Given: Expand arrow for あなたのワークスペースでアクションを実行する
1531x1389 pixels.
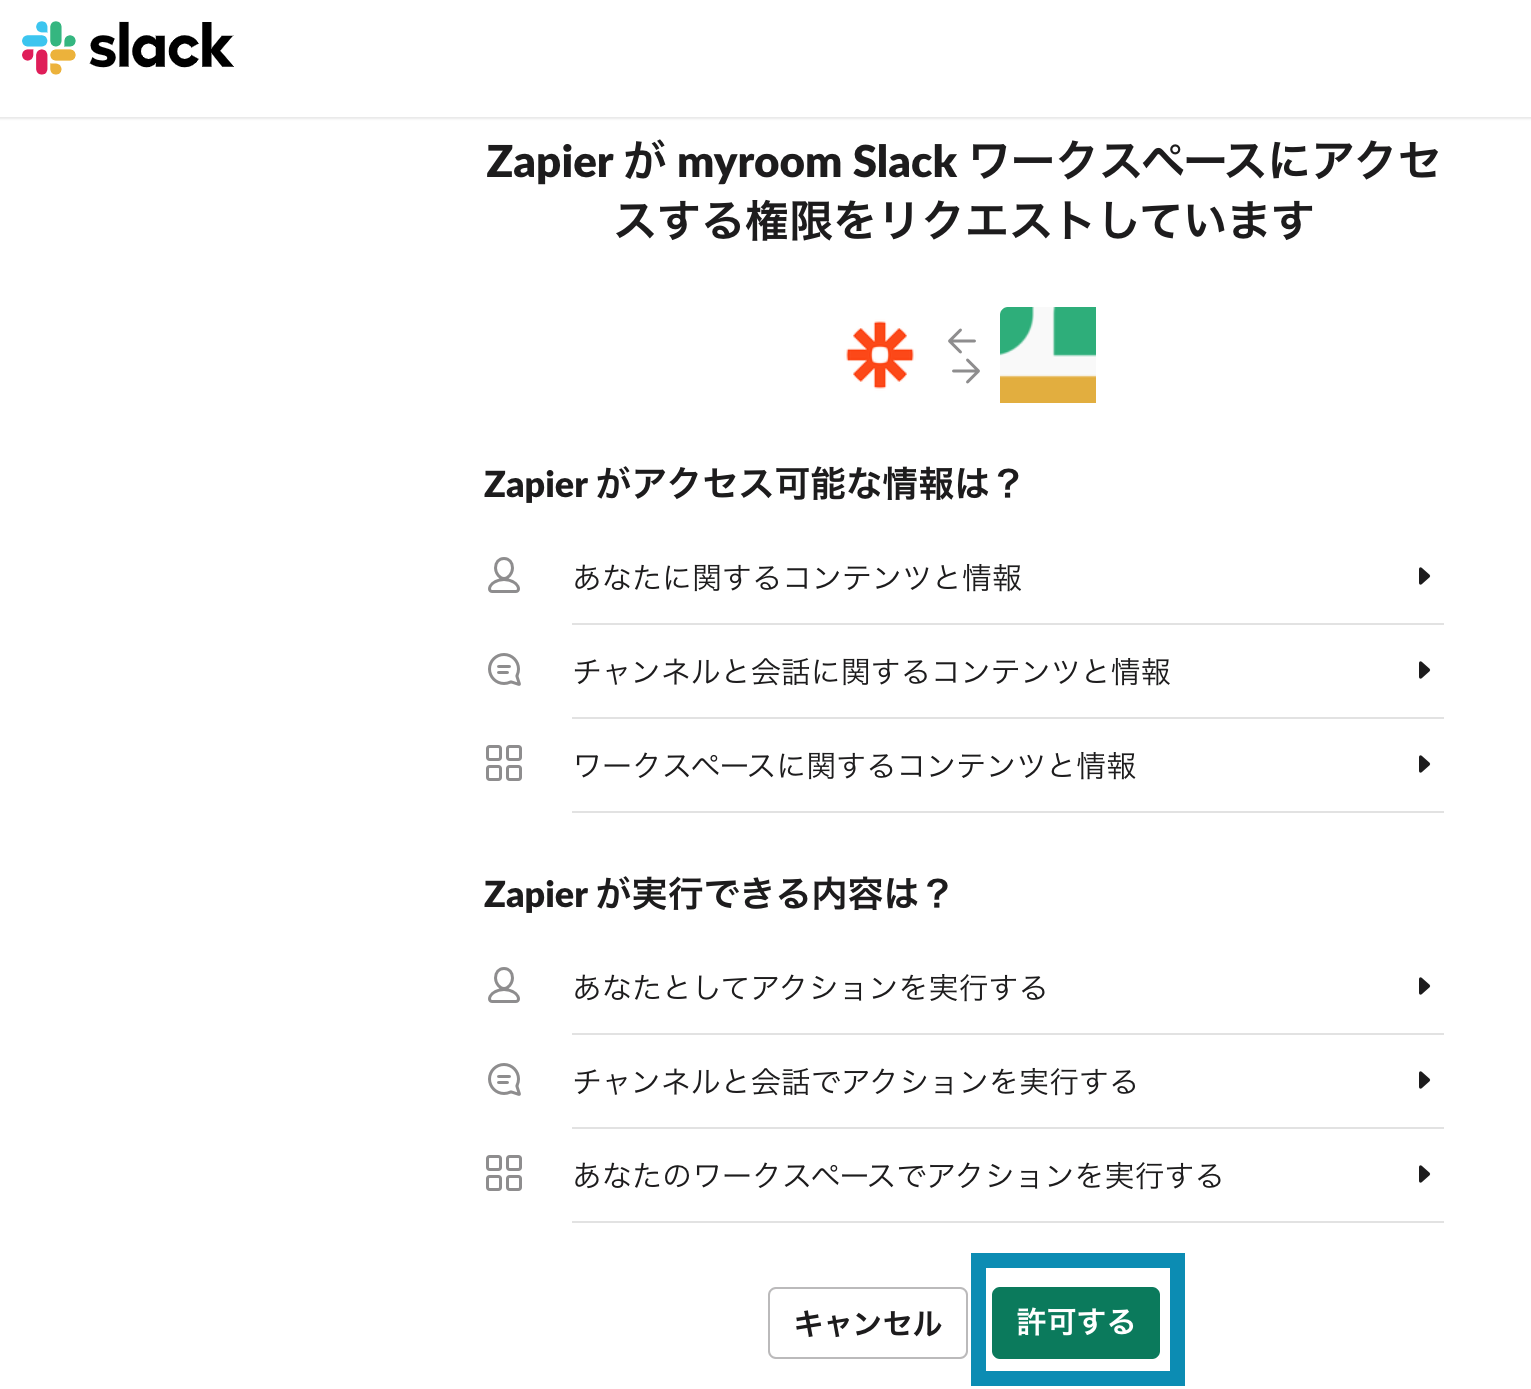Looking at the screenshot, I should (x=1424, y=1174).
